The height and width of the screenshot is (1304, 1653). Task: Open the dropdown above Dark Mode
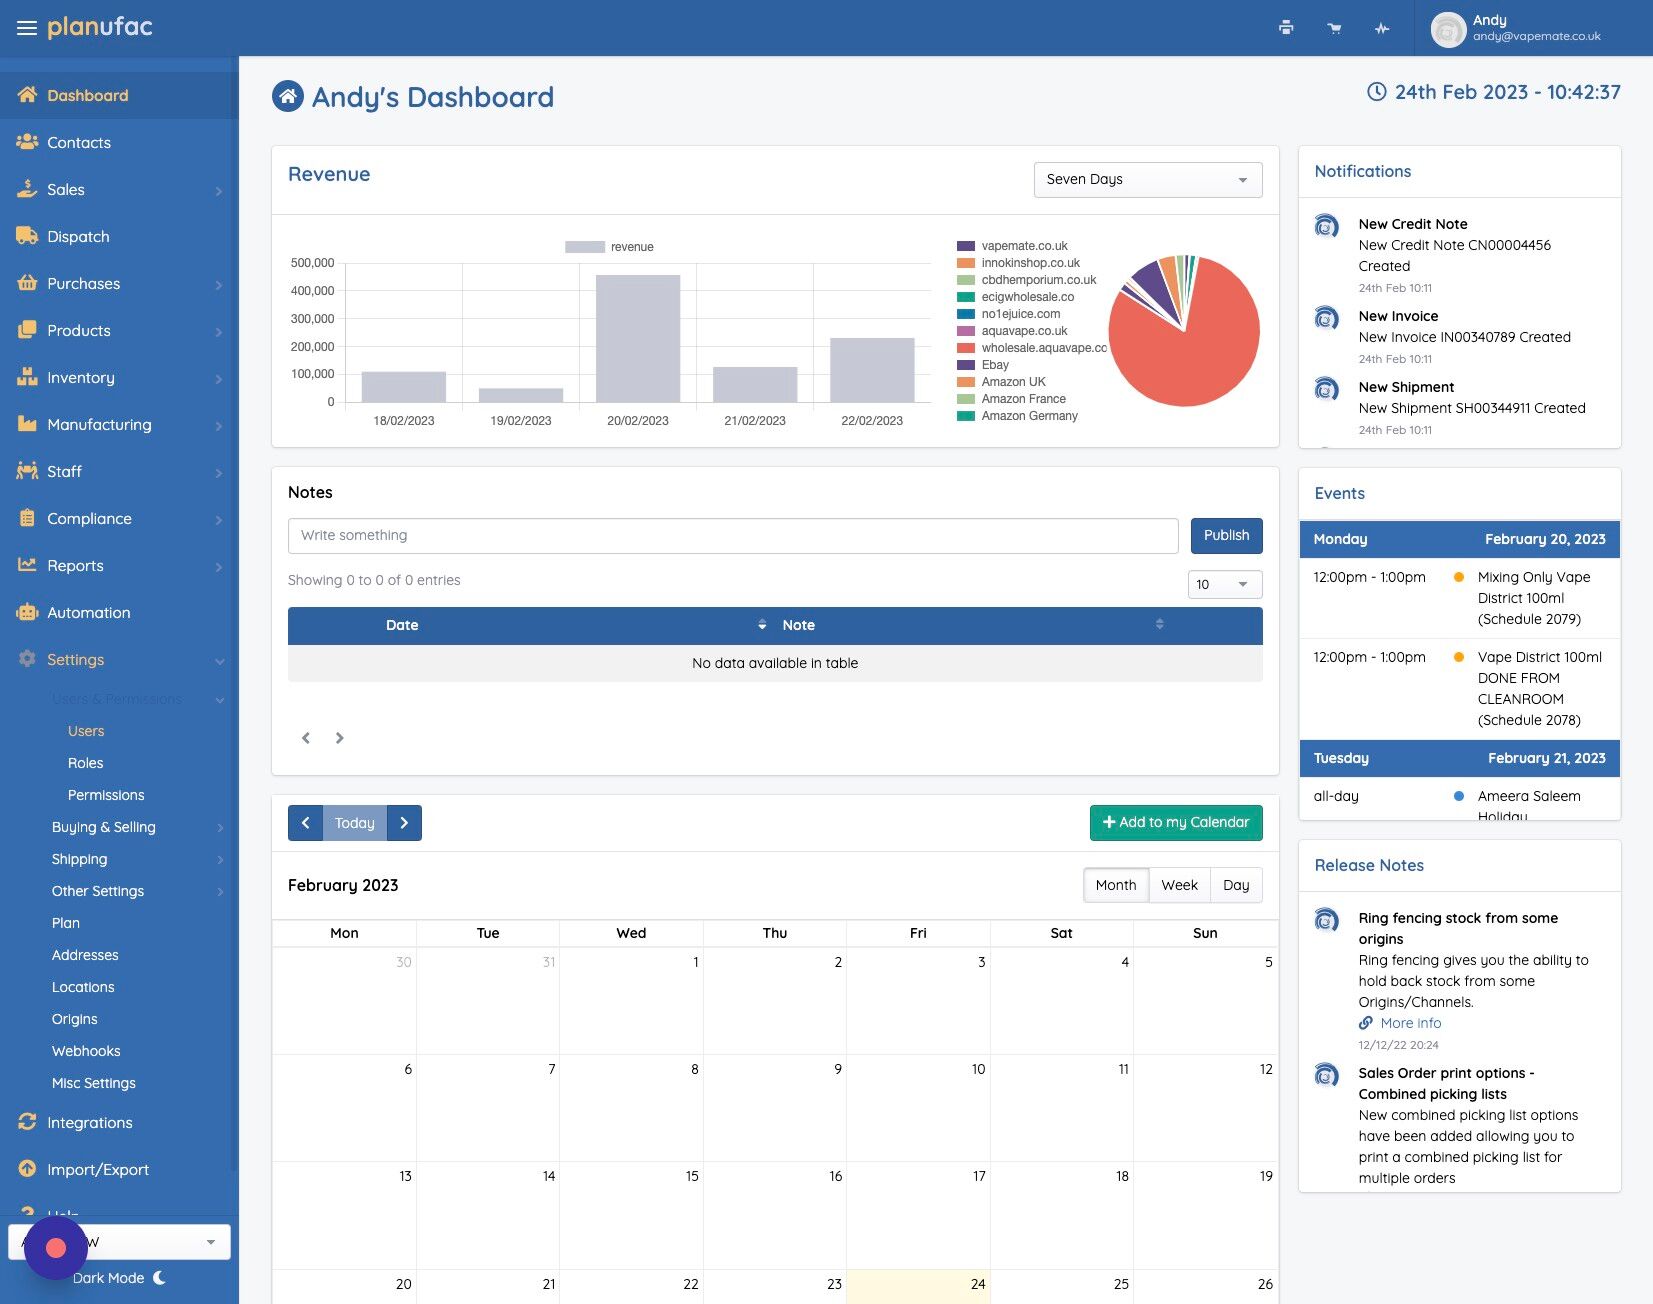(119, 1242)
